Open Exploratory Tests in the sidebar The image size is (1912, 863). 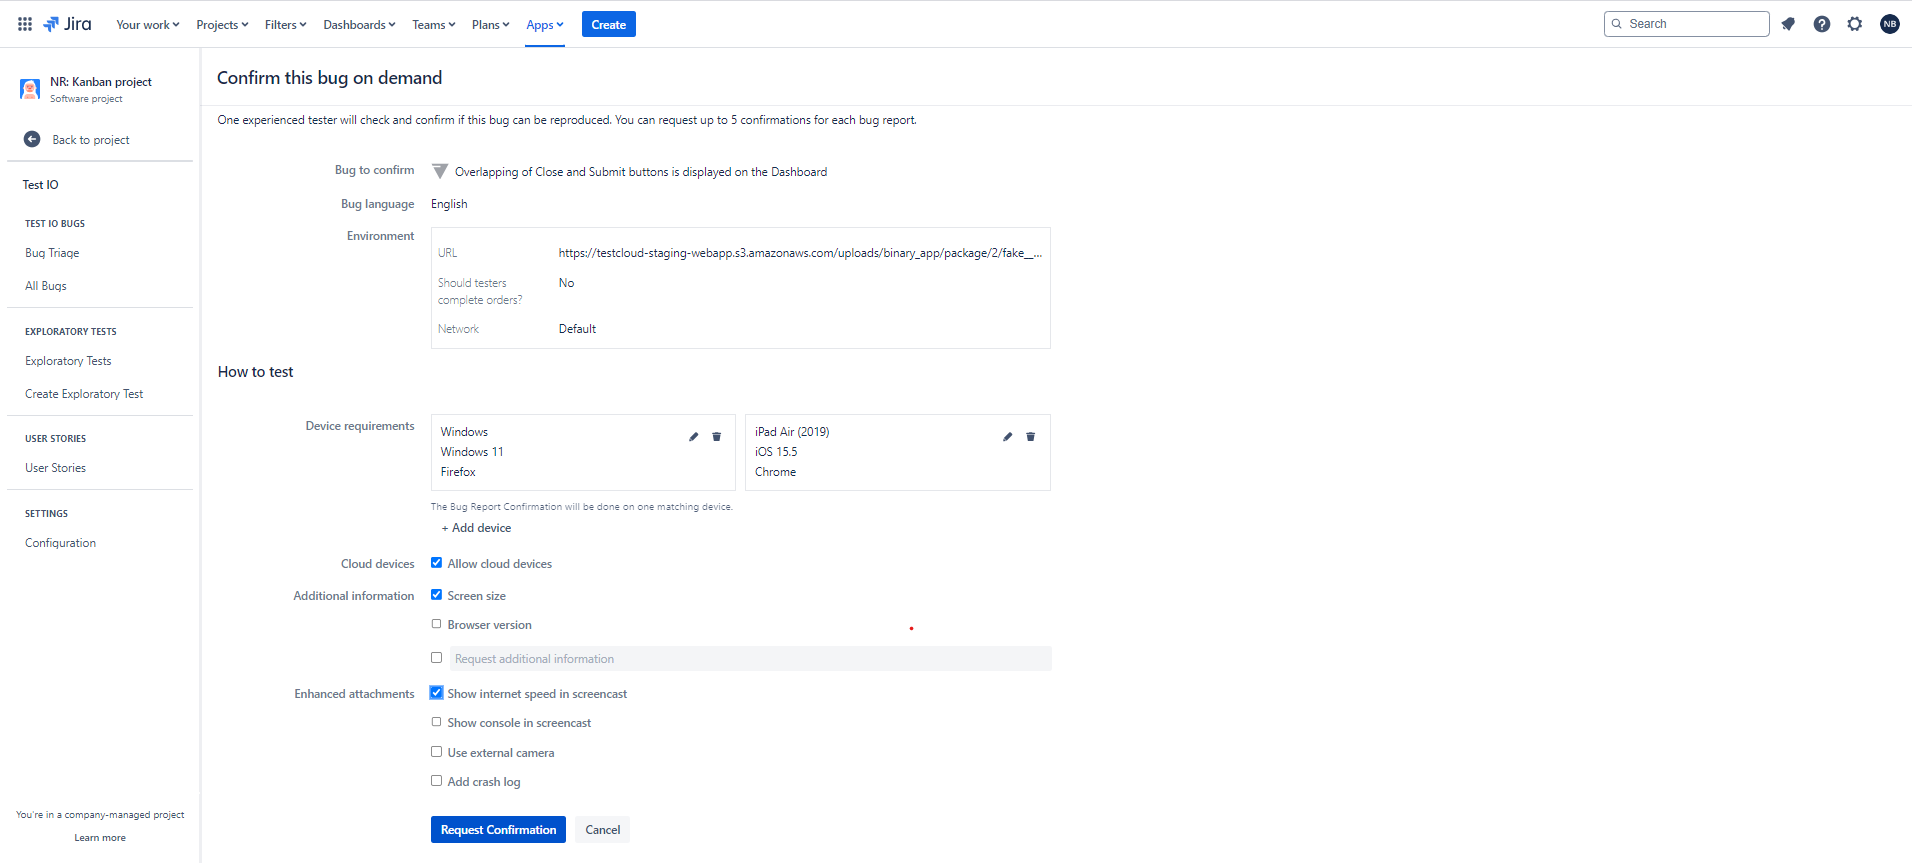(x=68, y=361)
